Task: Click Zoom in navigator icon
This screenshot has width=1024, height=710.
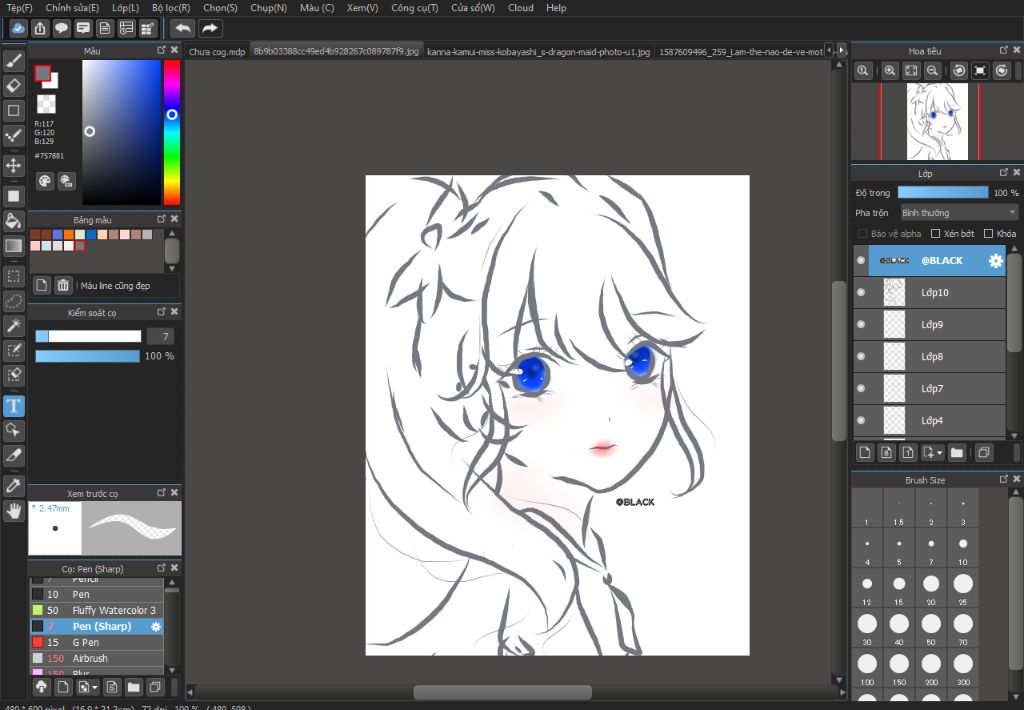Action: 889,71
